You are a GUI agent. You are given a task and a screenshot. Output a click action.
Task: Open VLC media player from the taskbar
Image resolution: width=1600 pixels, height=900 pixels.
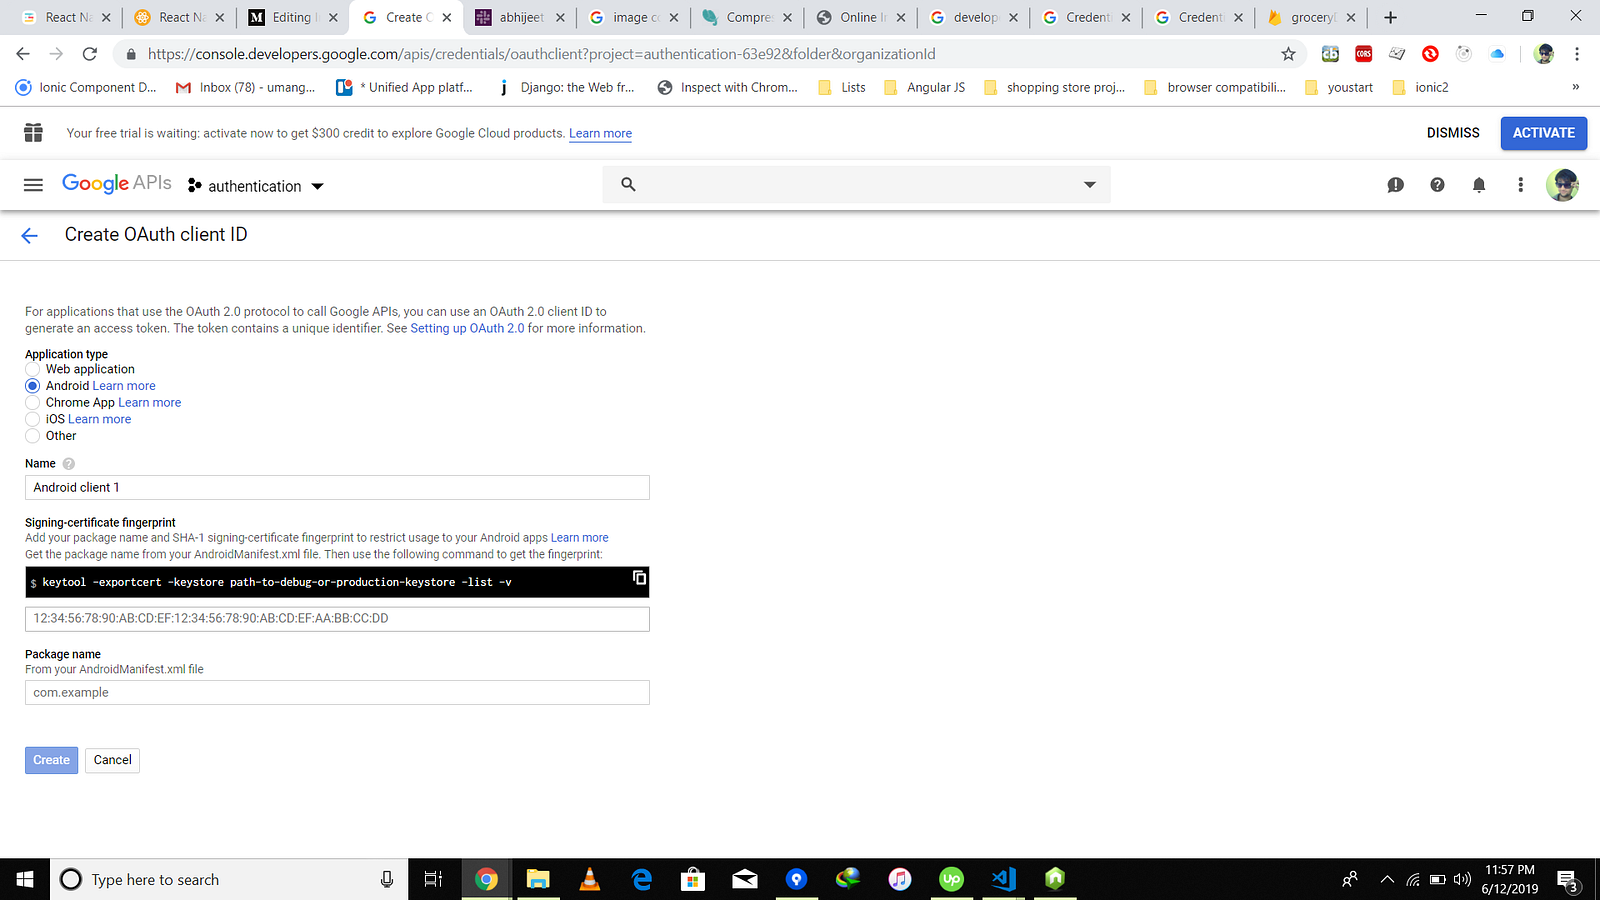click(590, 879)
